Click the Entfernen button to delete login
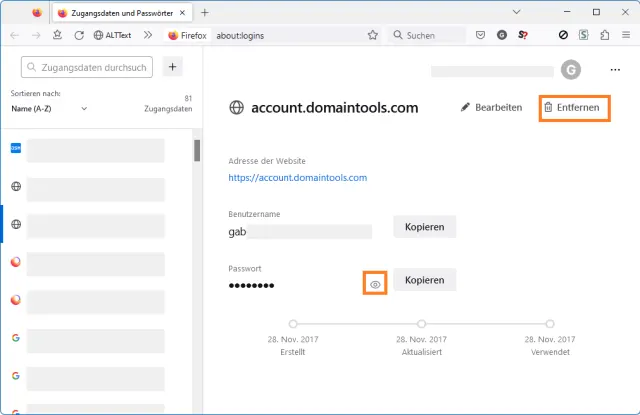The width and height of the screenshot is (640, 415). click(573, 108)
